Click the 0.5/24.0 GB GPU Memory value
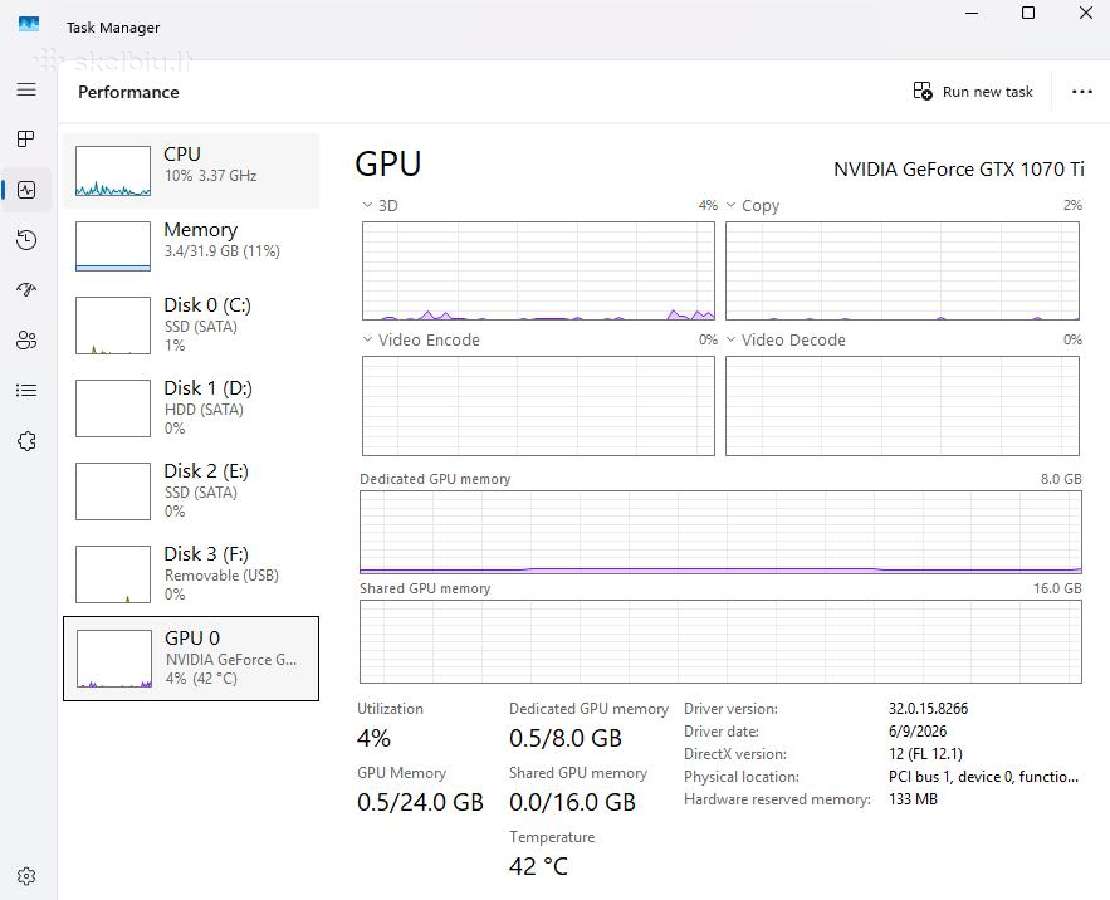This screenshot has height=900, width=1110. click(x=420, y=802)
